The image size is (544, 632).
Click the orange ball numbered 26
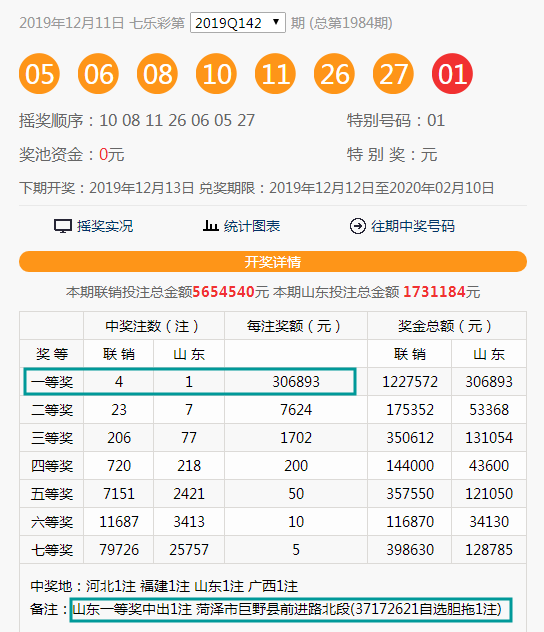point(334,74)
